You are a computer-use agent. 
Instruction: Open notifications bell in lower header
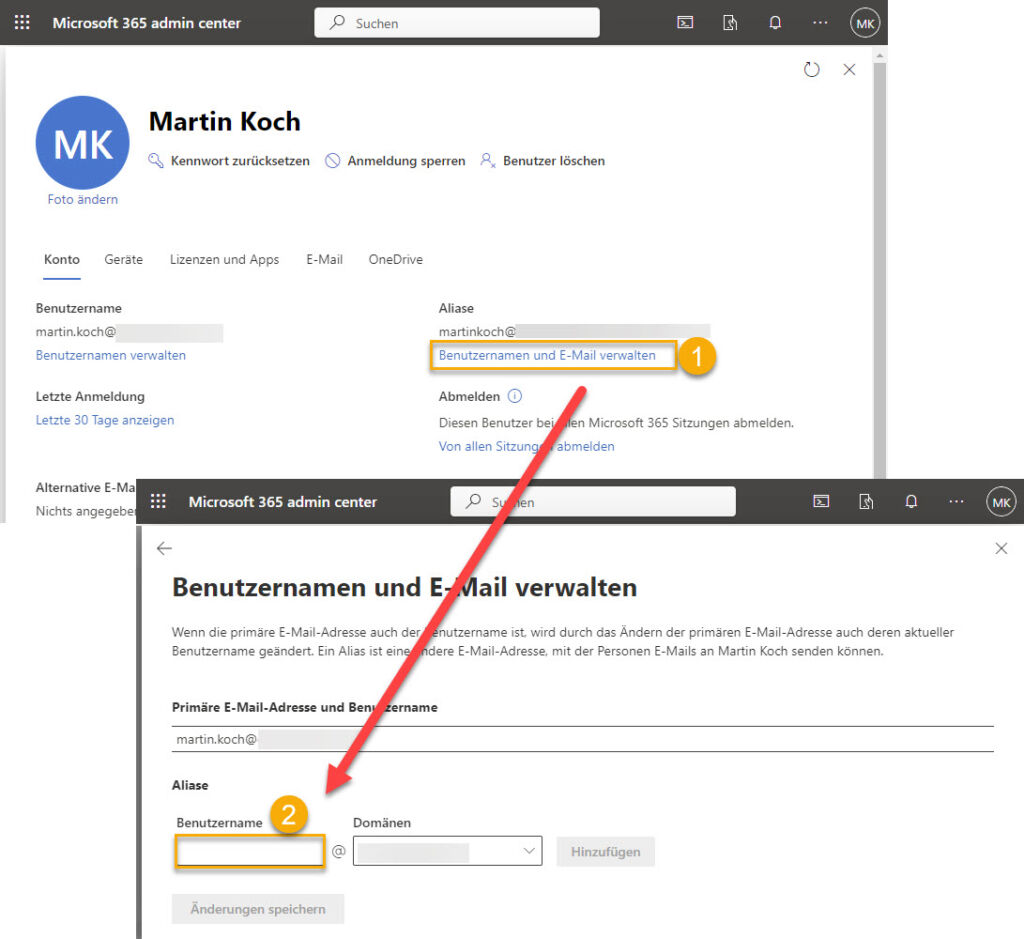pos(911,501)
